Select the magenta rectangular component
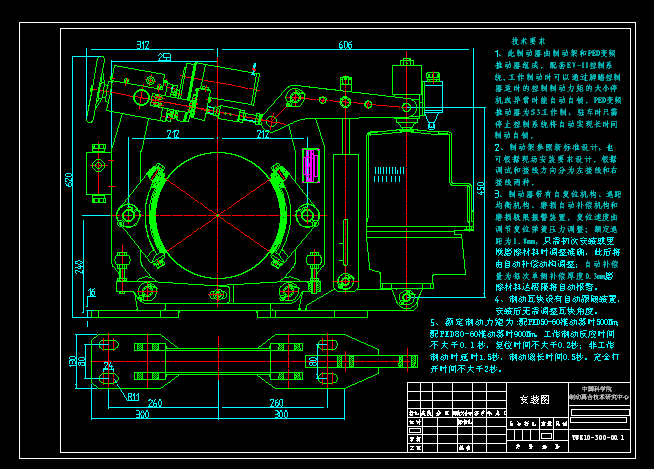The height and width of the screenshot is (469, 654). pos(309,164)
